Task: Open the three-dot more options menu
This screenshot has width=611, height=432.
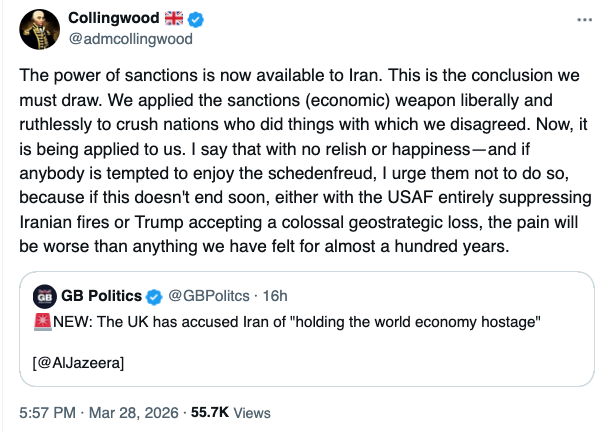Action: pos(585,21)
